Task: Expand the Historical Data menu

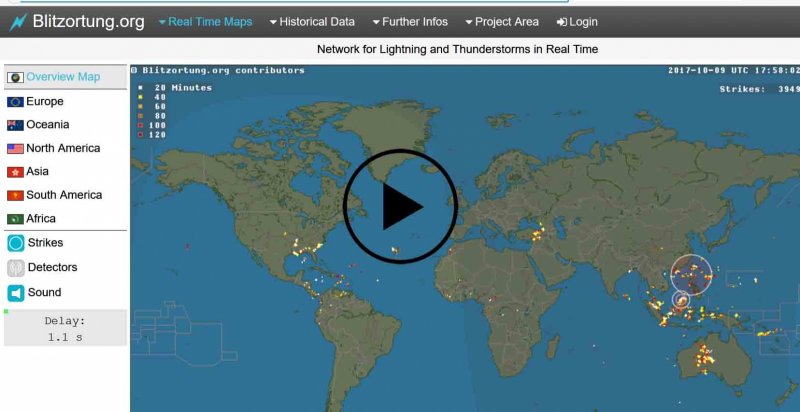Action: [x=312, y=22]
